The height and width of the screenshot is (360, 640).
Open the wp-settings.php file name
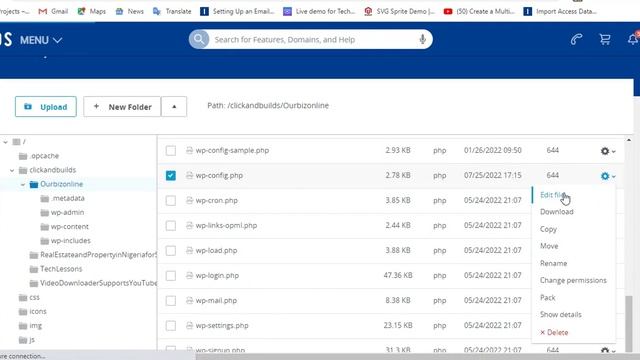pos(222,326)
